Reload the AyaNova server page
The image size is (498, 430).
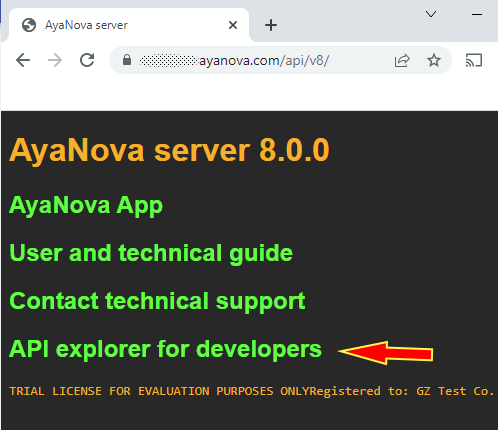pyautogui.click(x=87, y=60)
